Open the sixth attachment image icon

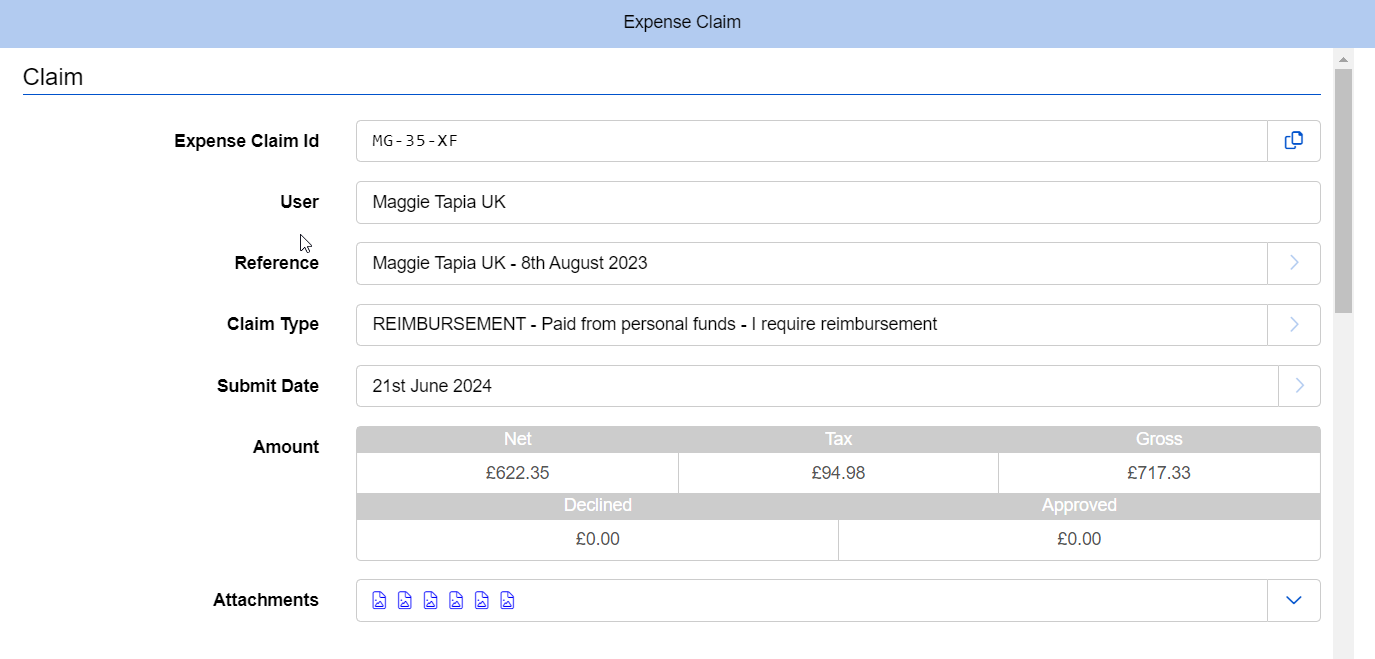point(507,601)
